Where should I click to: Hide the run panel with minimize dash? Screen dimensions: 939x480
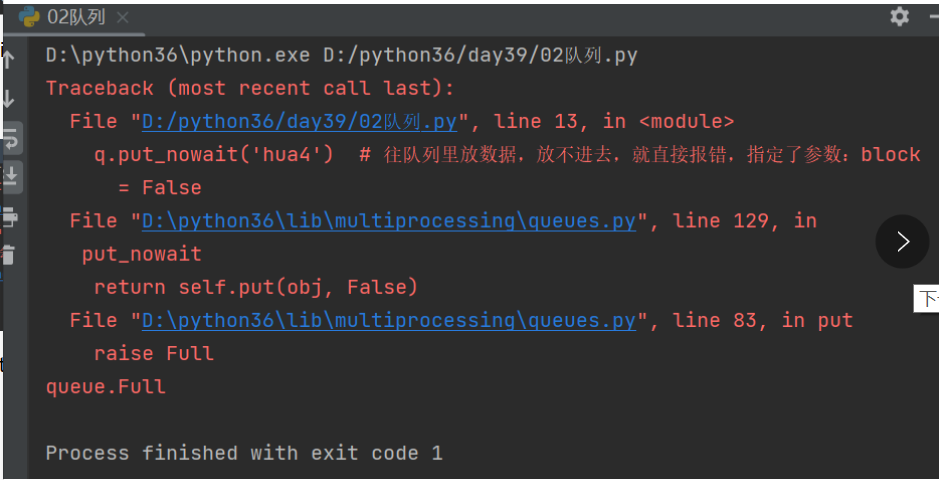pyautogui.click(x=932, y=16)
